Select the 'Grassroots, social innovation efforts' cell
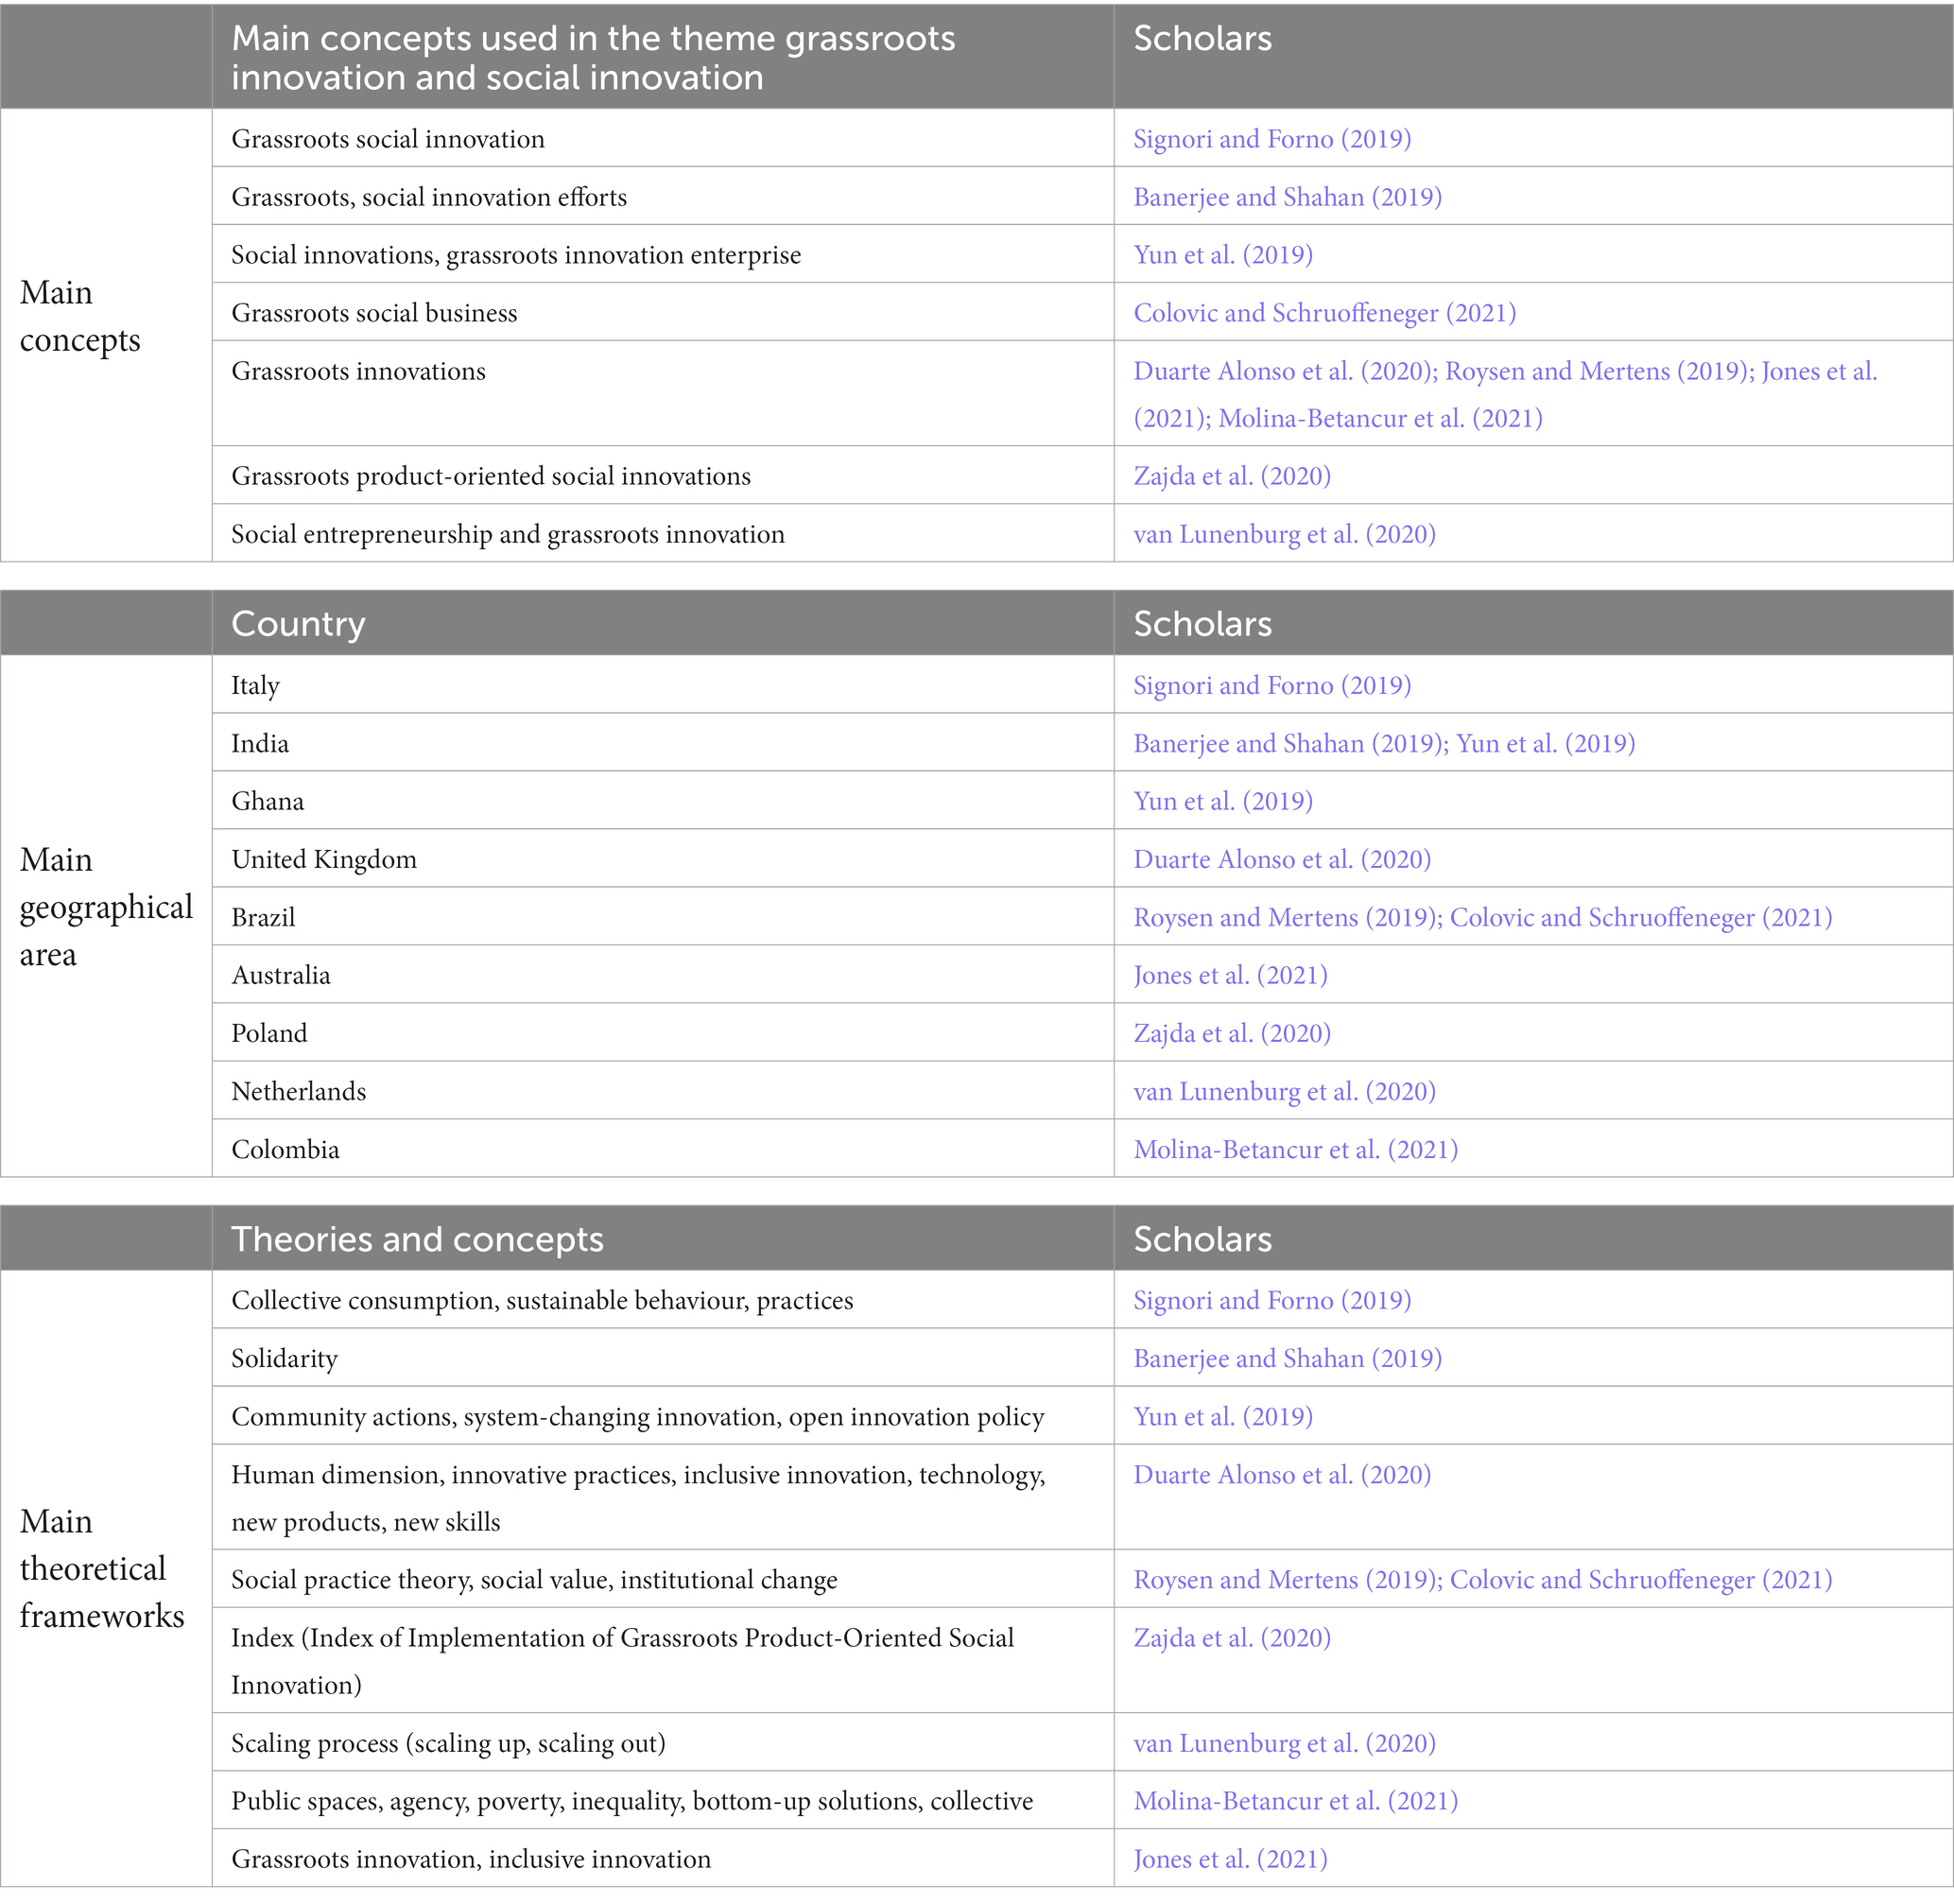This screenshot has width=1954, height=1904. (663, 196)
